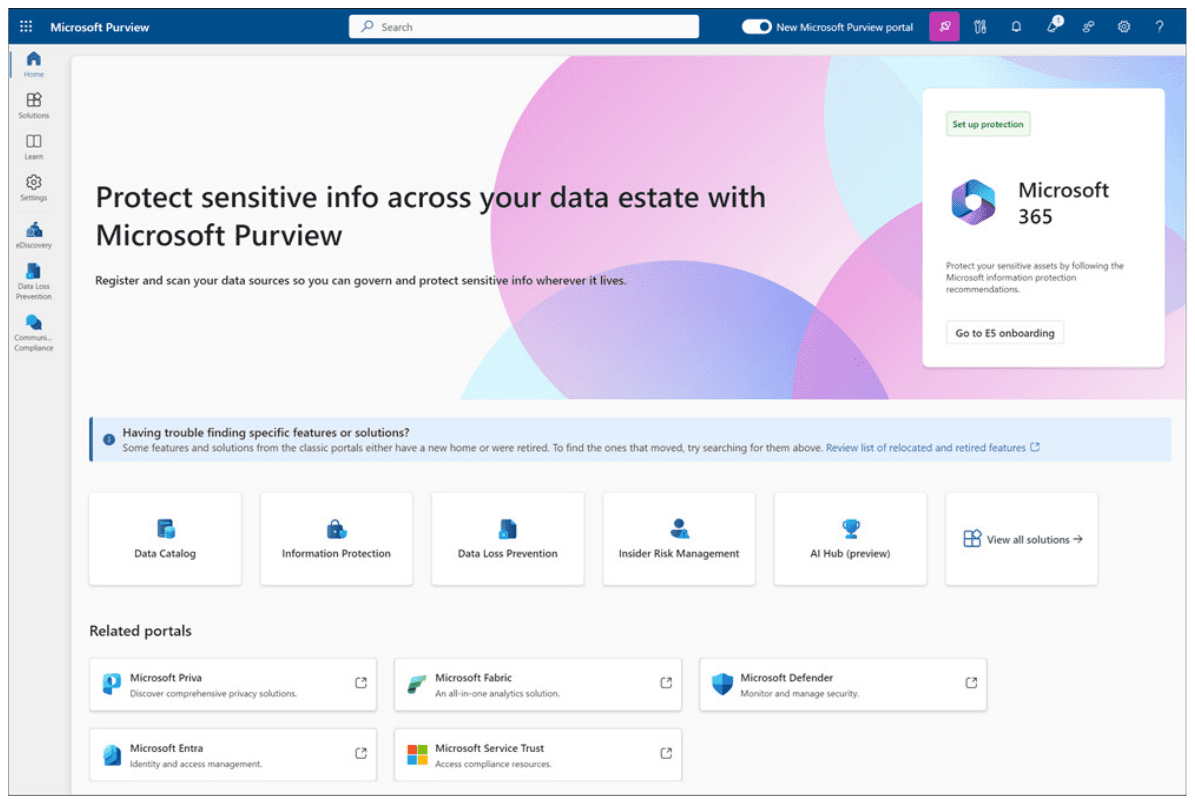Screen dimensions: 1195x804
Task: Click the header icon left of the settings gear
Action: click(1088, 27)
